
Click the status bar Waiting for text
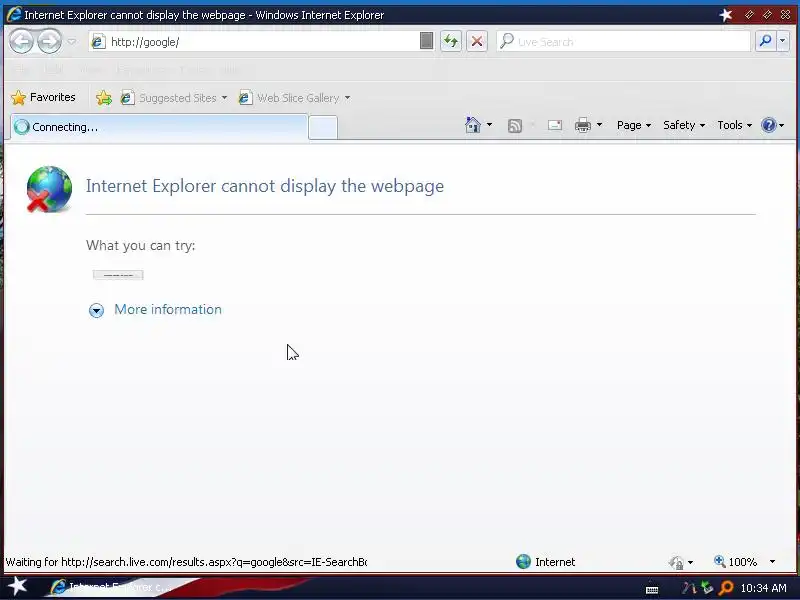click(x=186, y=562)
